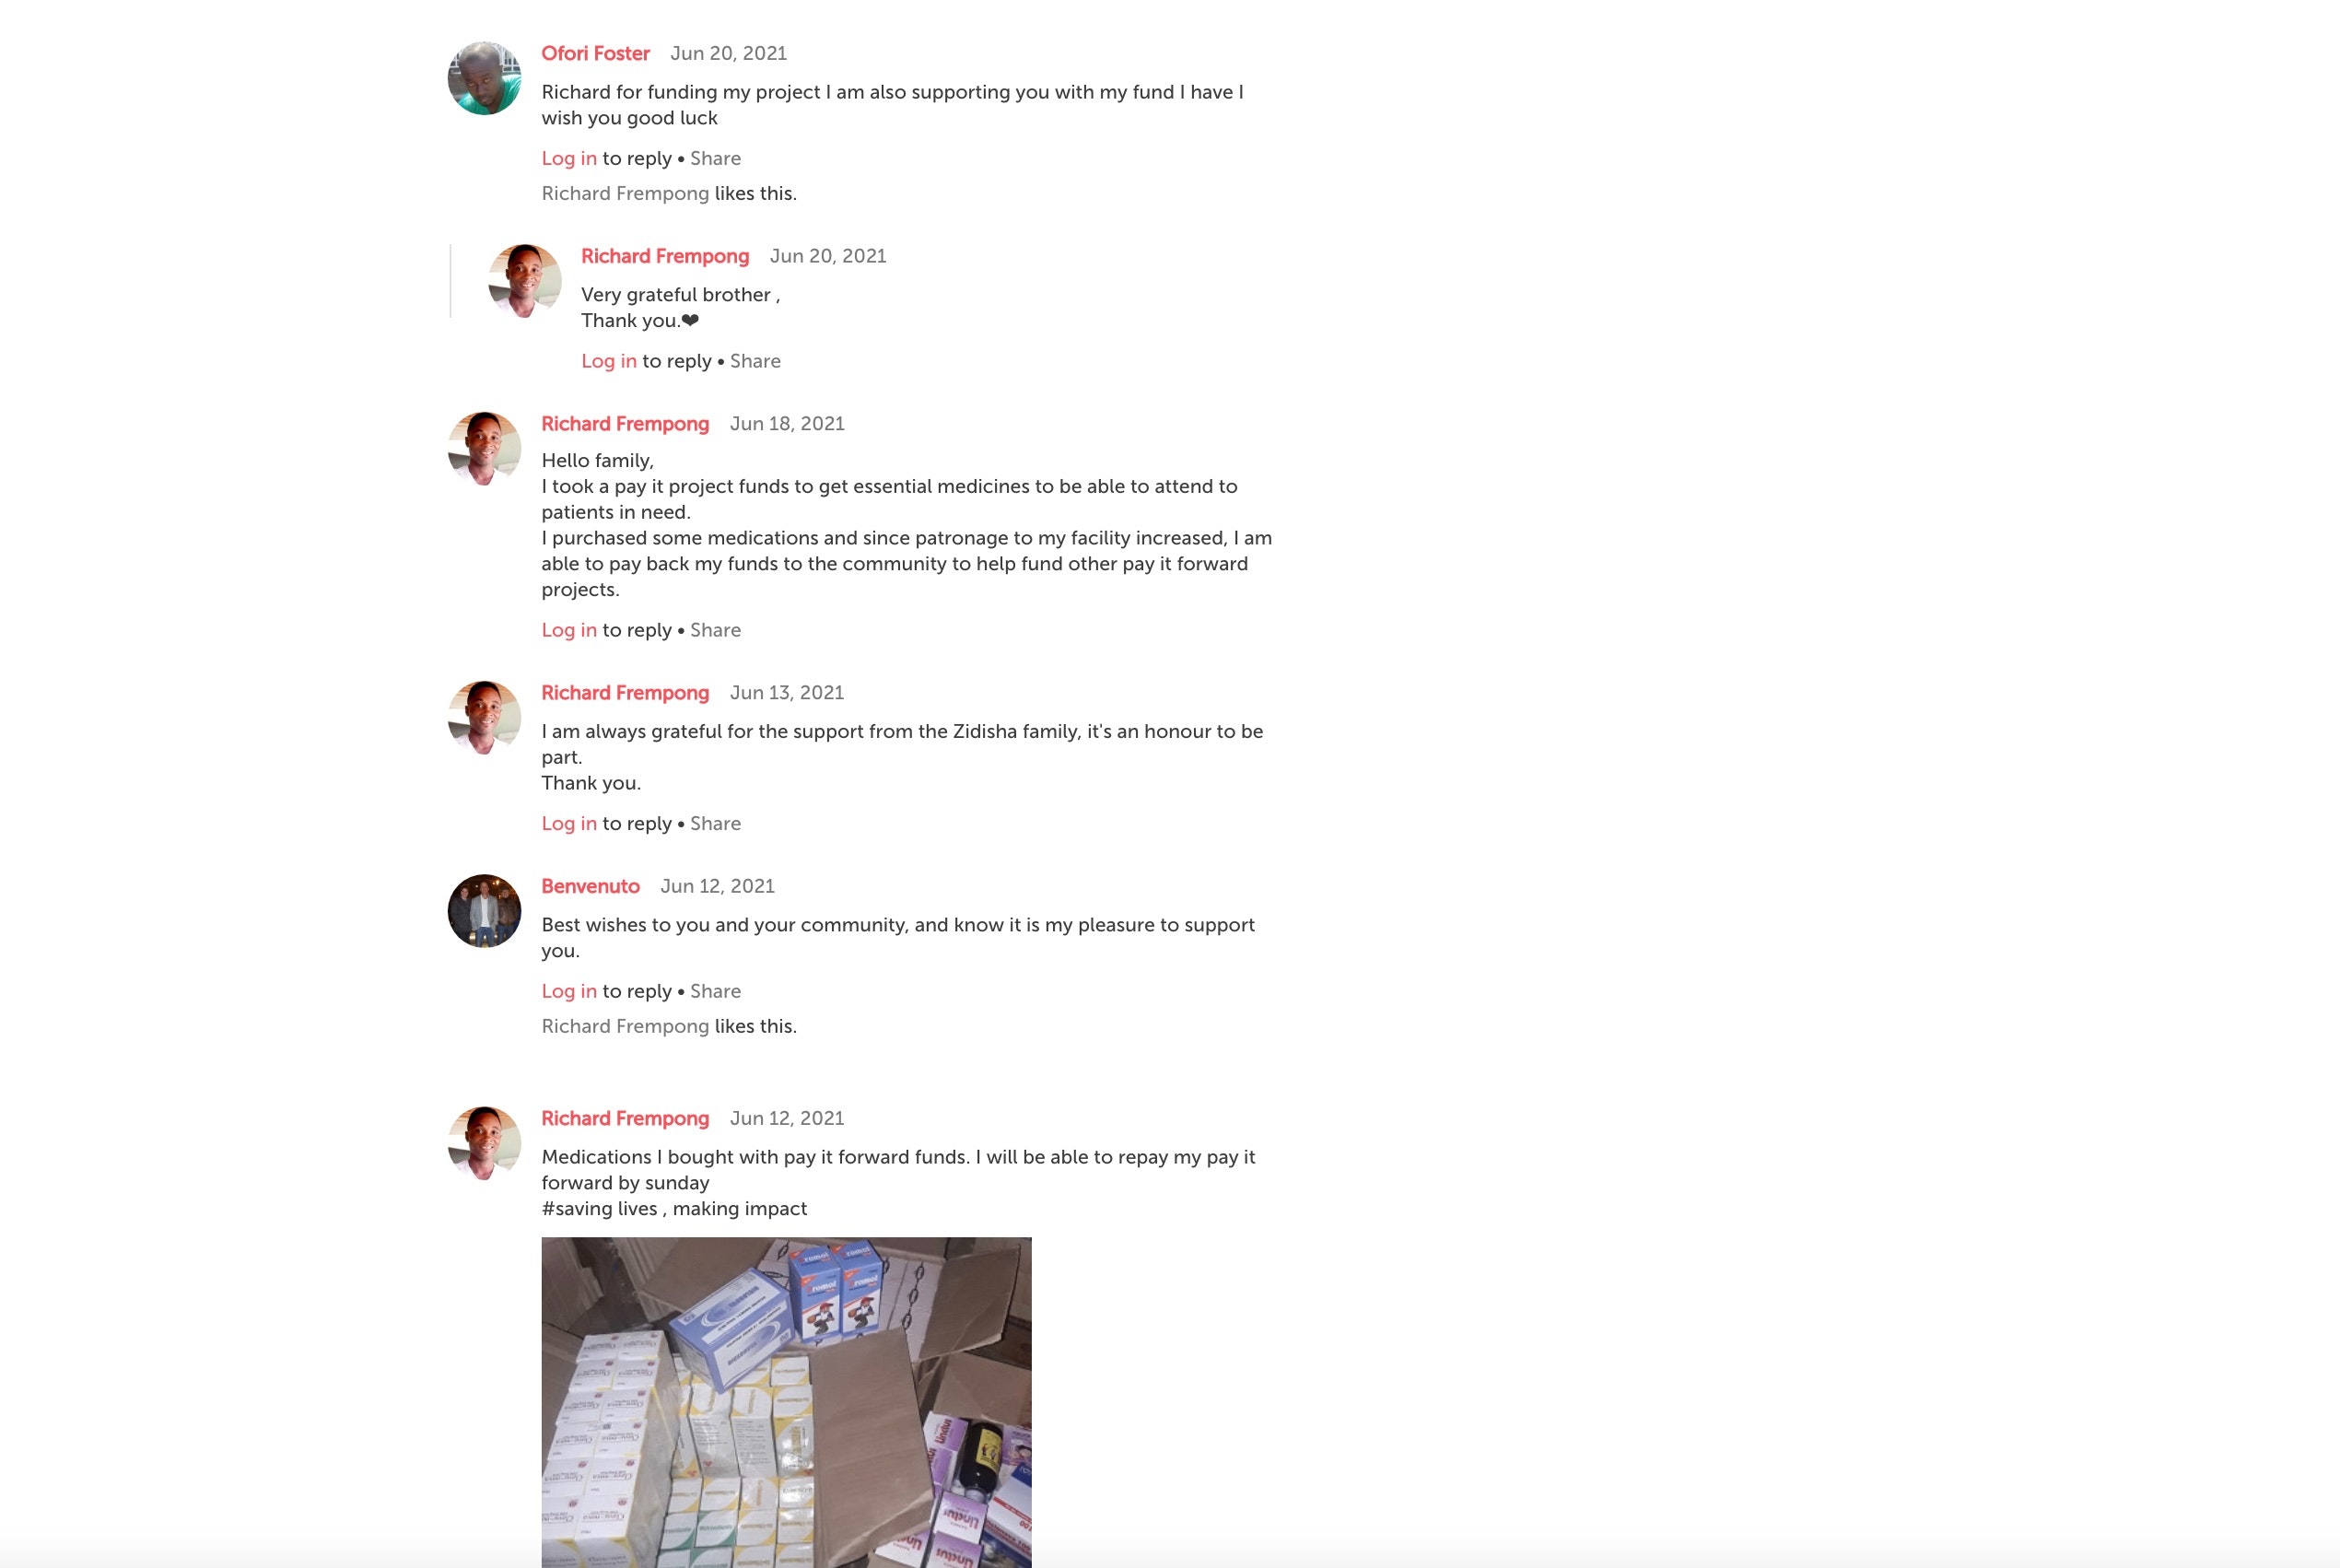Screen dimensions: 2340x1568
Task: Click Richard Frempong name on Jun 13 comment
Action: point(625,693)
